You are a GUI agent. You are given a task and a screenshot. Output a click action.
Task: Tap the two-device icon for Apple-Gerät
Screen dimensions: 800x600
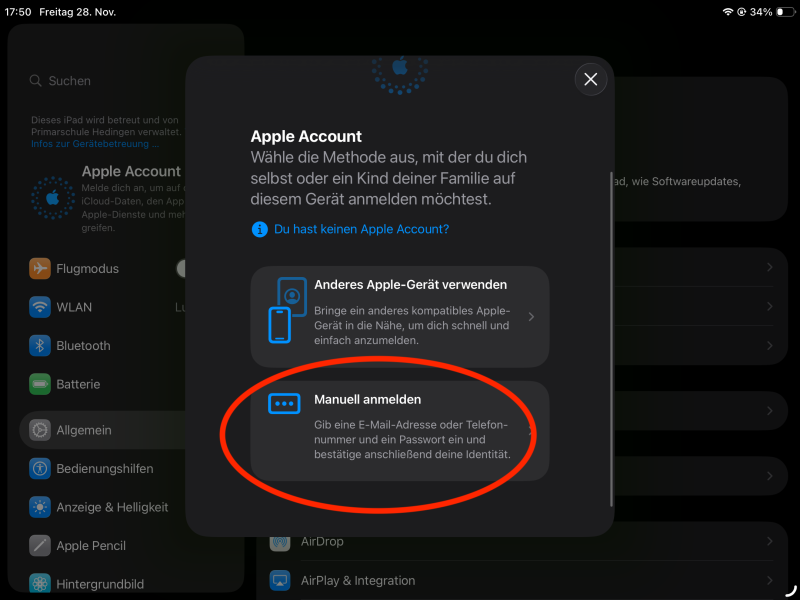(x=286, y=309)
